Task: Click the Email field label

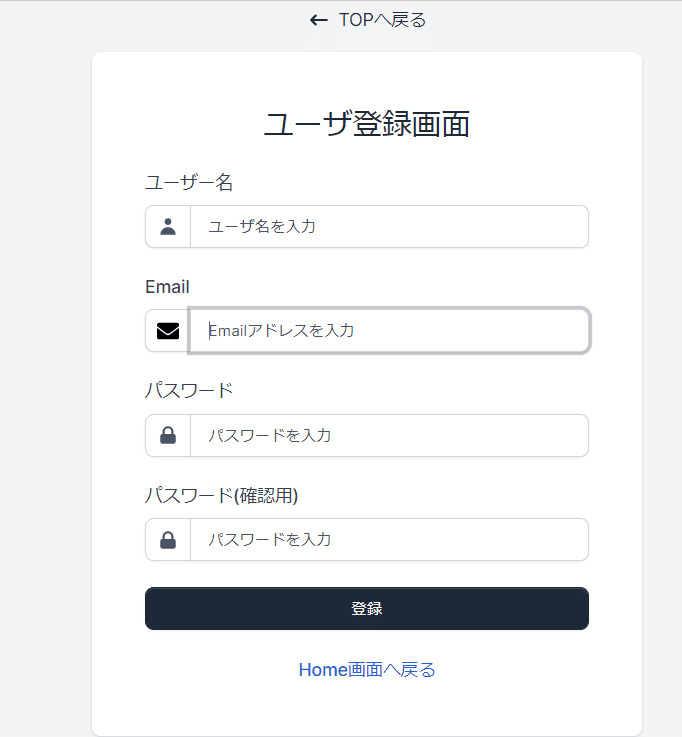Action: (167, 287)
